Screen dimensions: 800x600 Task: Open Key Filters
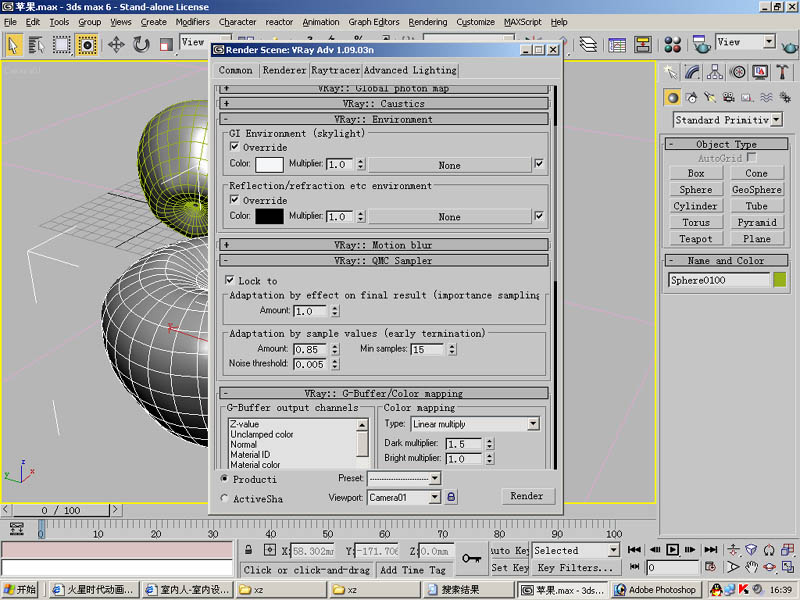point(575,567)
